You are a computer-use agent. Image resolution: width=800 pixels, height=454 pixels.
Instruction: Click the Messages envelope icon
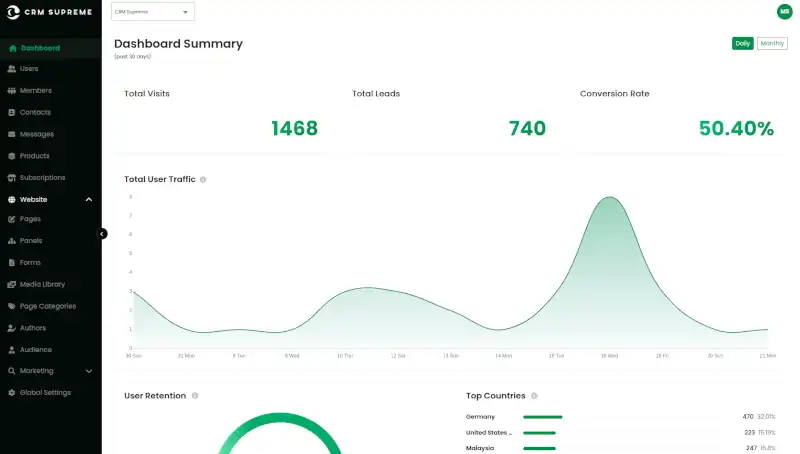click(12, 134)
